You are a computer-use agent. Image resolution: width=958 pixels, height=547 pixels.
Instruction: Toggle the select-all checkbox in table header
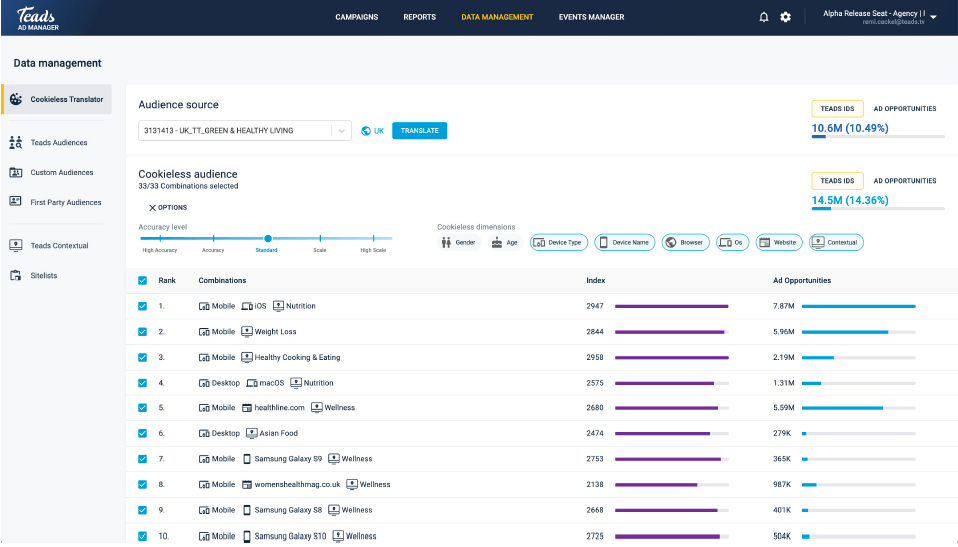click(142, 281)
